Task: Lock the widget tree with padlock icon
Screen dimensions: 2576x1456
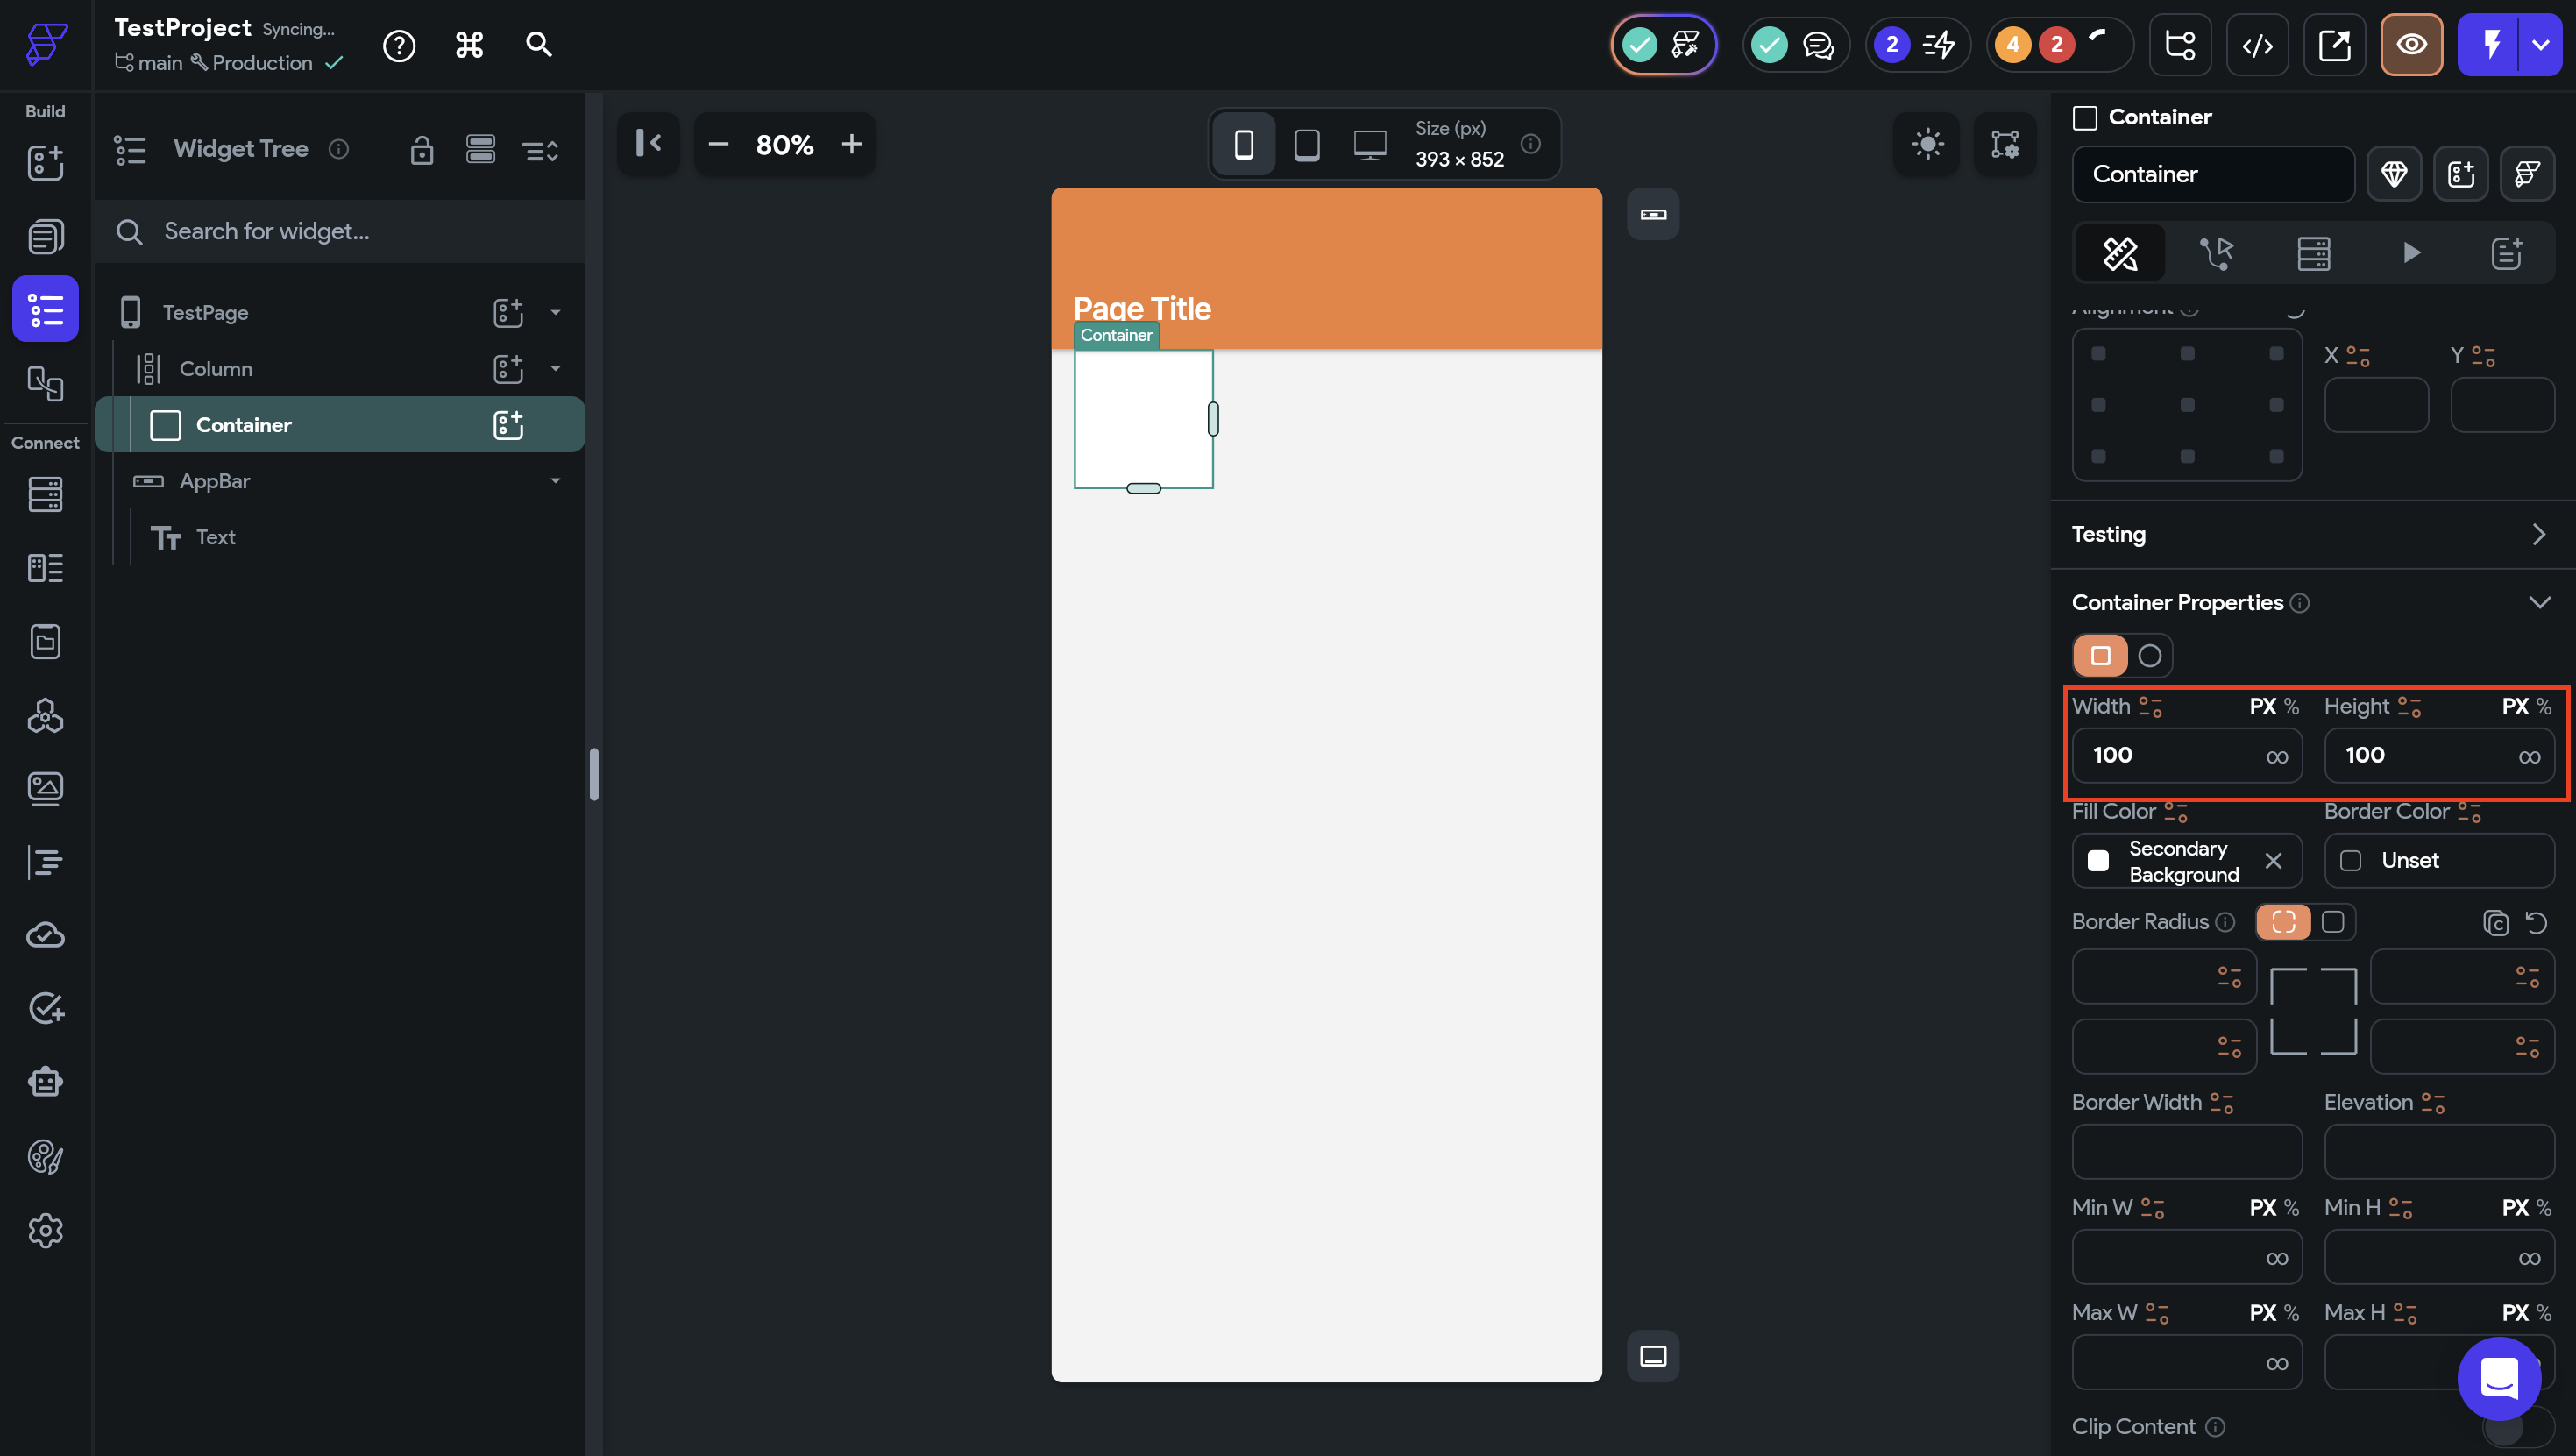Action: coord(421,150)
